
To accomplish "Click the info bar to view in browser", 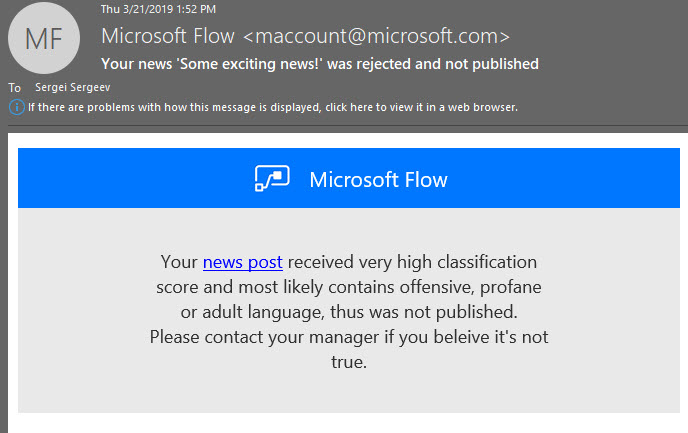I will coord(272,107).
